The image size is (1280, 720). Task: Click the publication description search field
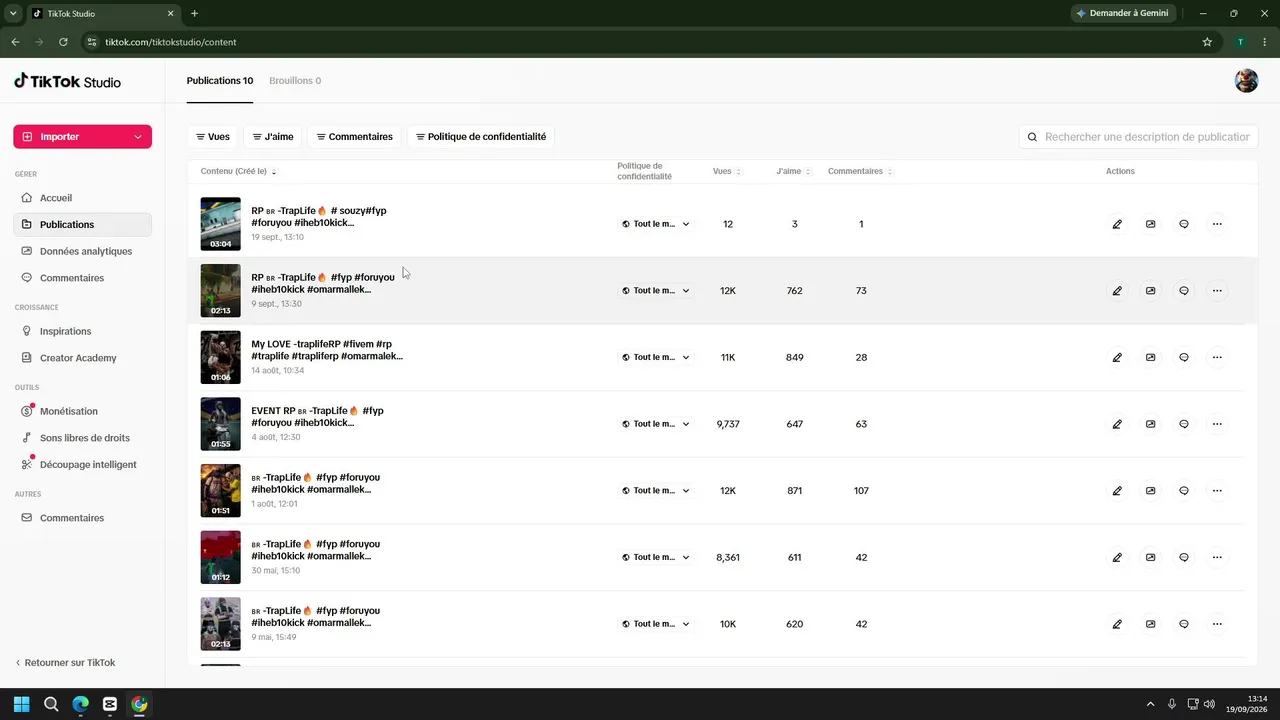coord(1139,137)
